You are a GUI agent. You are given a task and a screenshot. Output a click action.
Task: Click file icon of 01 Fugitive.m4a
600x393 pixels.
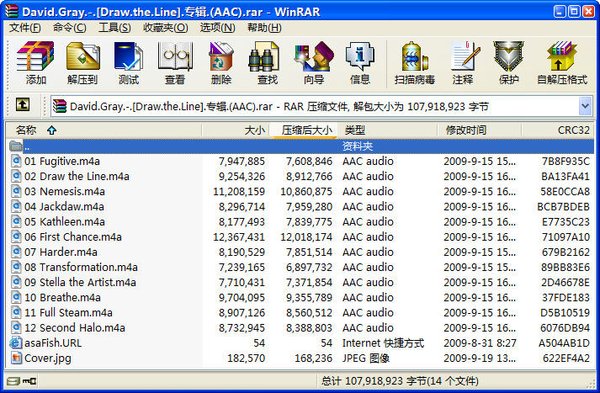point(16,161)
